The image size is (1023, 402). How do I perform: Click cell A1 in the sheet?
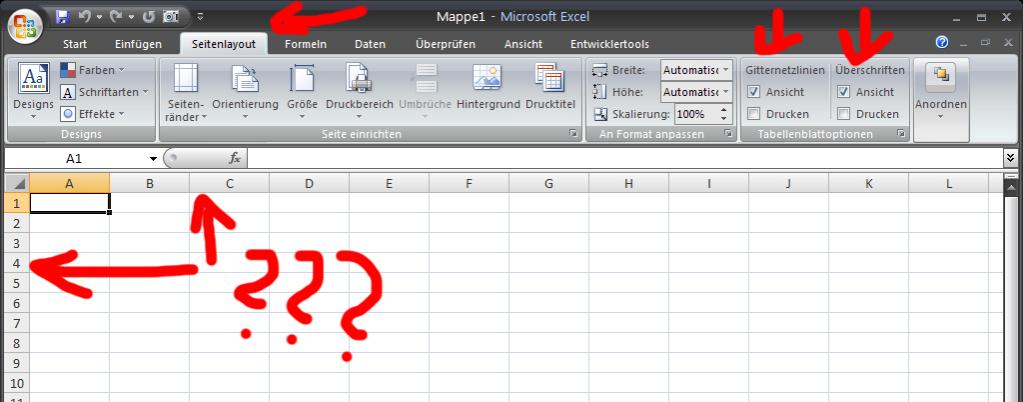tap(70, 203)
